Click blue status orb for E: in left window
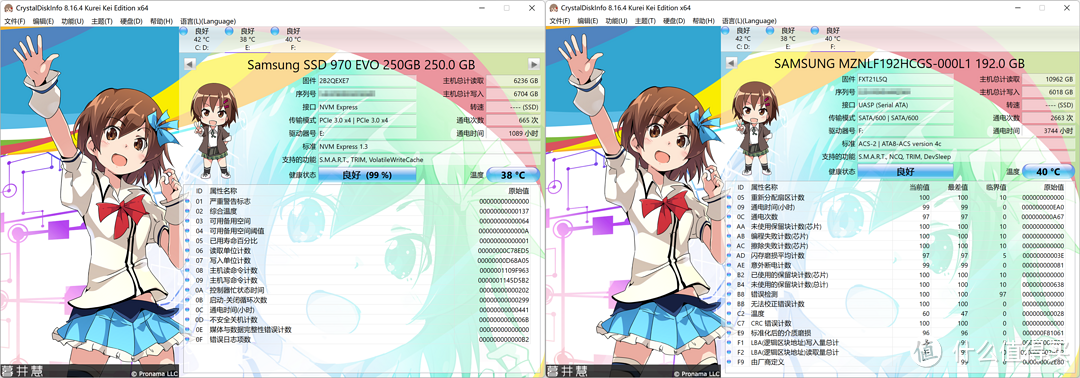The width and height of the screenshot is (1080, 378). tap(229, 31)
